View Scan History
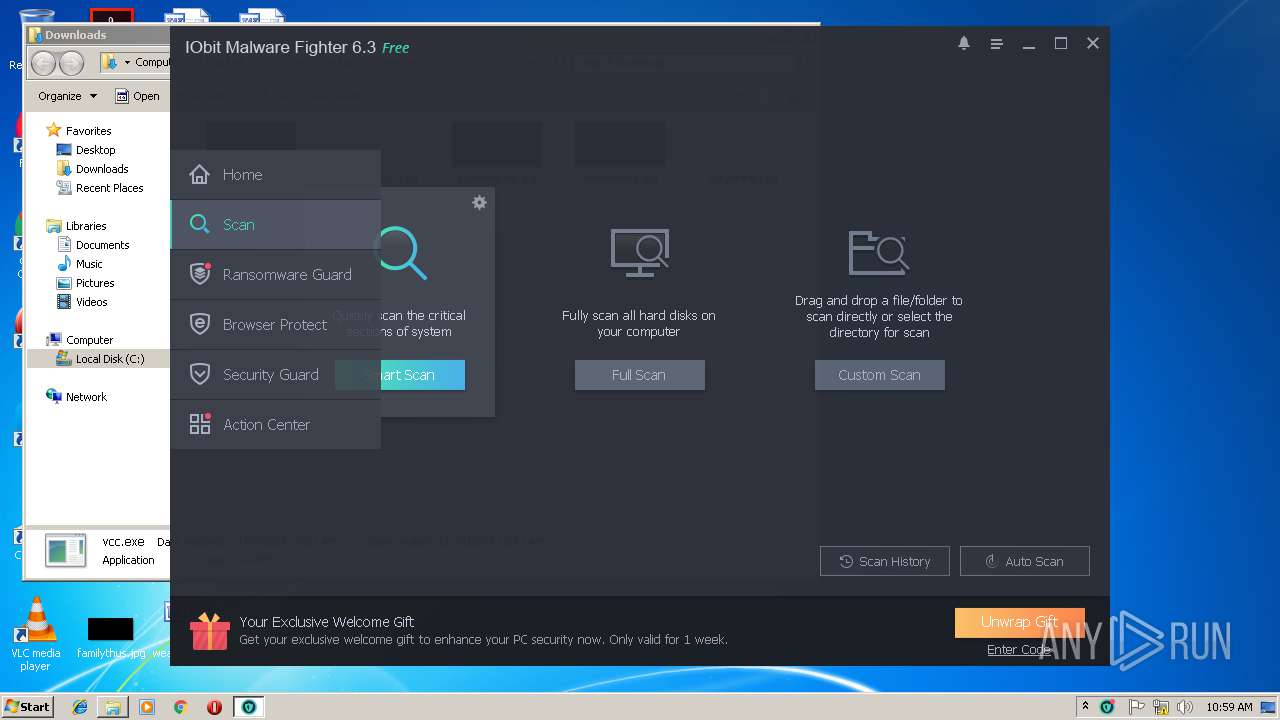Viewport: 1280px width, 720px height. point(884,561)
